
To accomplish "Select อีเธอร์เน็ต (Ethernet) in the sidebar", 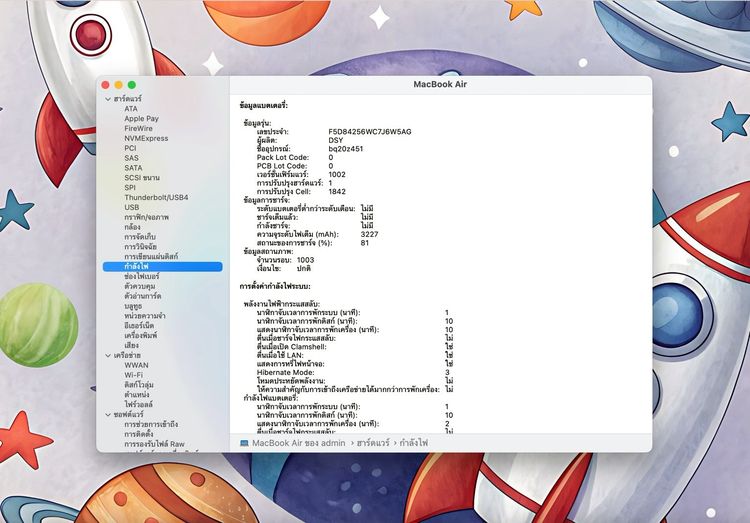I will pyautogui.click(x=139, y=326).
